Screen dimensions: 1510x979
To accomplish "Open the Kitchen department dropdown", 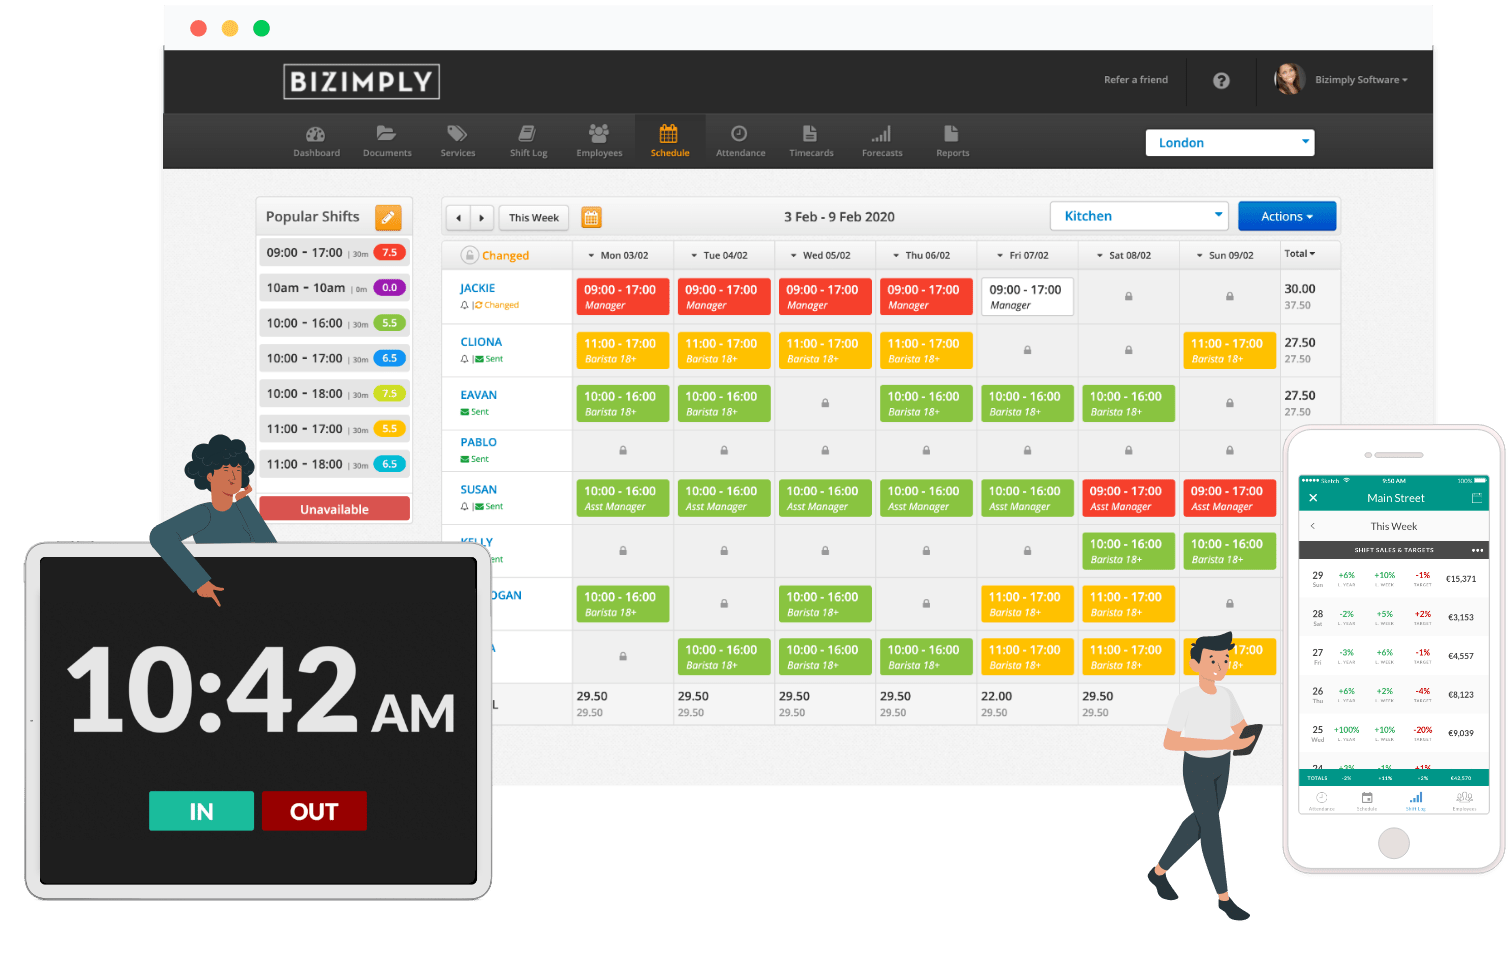I will coord(1139,216).
